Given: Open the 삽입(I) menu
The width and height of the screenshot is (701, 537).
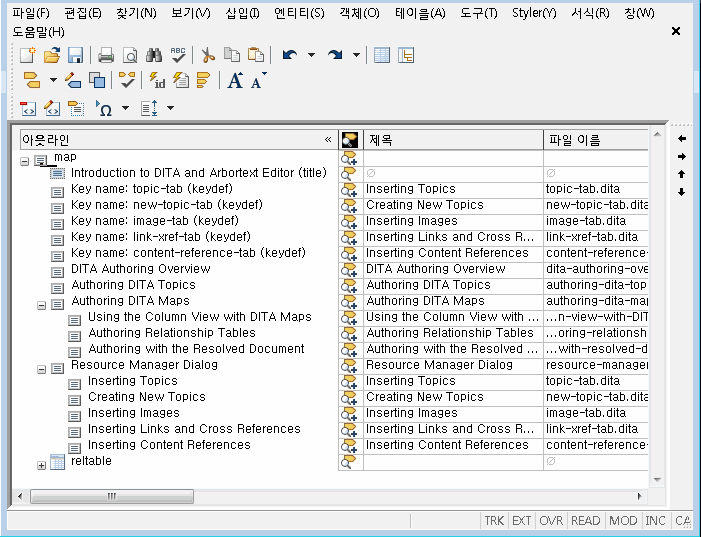Looking at the screenshot, I should tap(242, 13).
